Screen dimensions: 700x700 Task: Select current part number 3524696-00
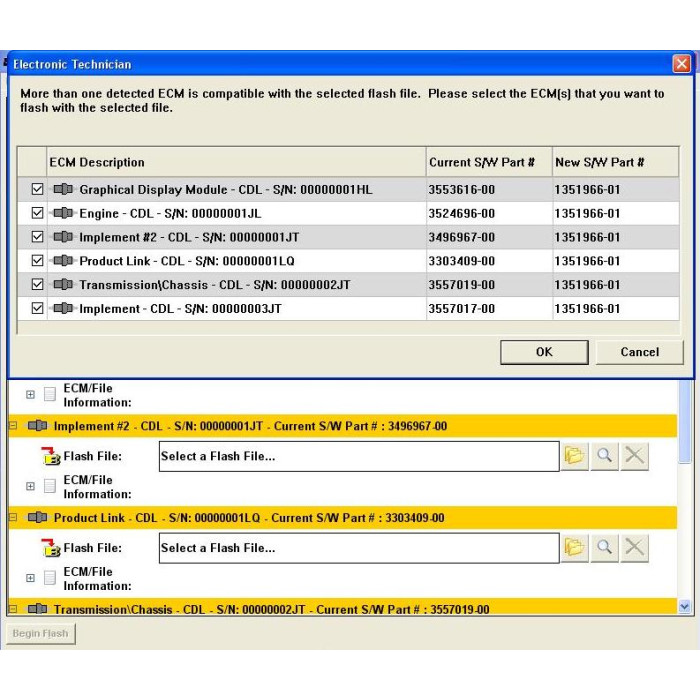(462, 213)
